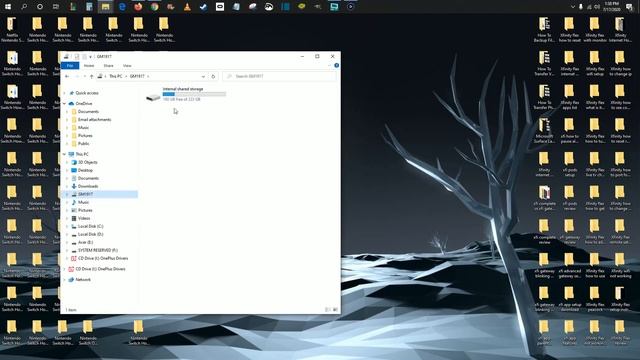Go up one folder level

coord(91,76)
